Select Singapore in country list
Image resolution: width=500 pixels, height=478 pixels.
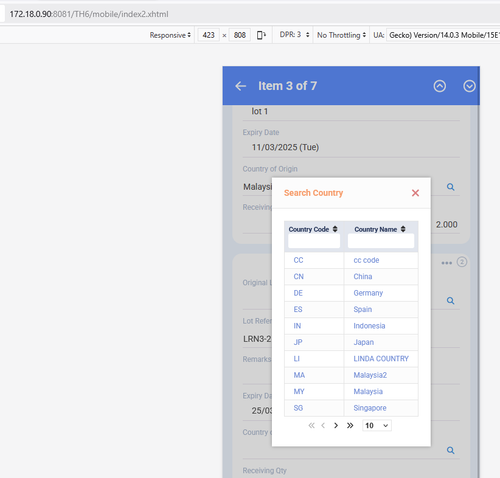(x=370, y=408)
